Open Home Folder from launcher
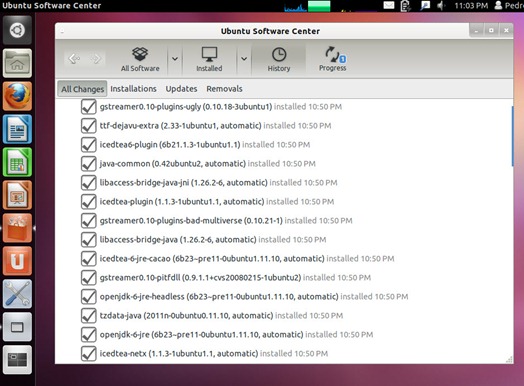 tap(17, 63)
